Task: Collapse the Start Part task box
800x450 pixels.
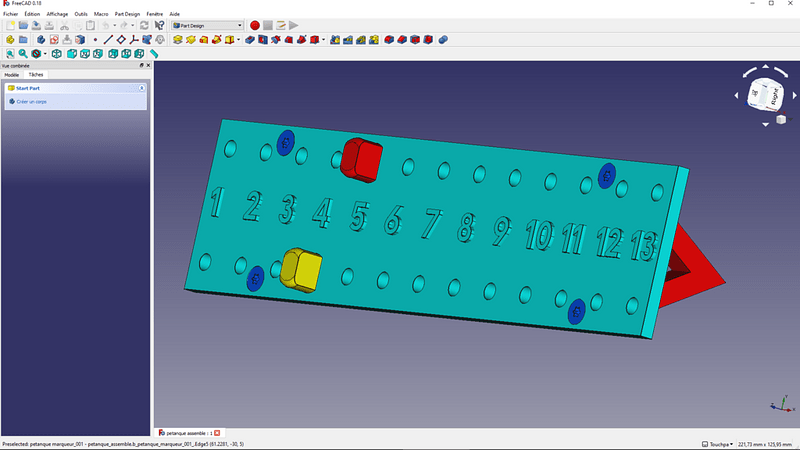Action: coord(142,88)
